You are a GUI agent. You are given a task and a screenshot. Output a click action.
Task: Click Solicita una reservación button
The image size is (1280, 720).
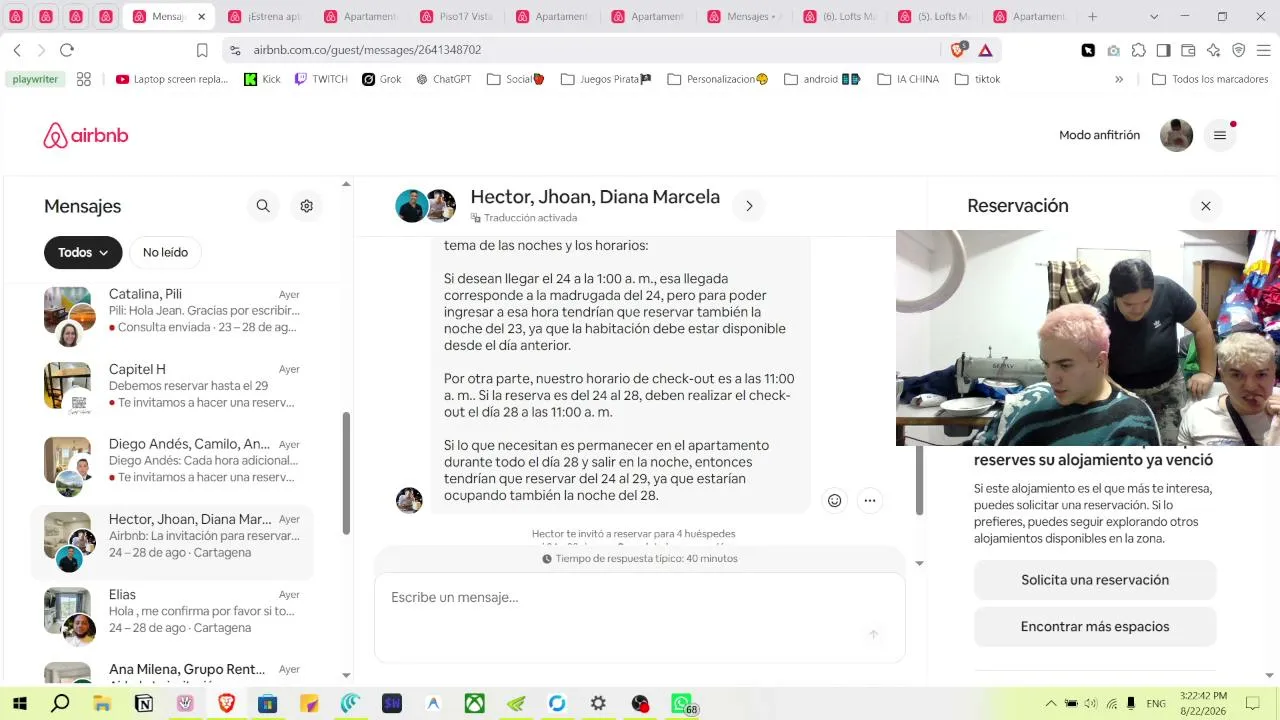(1095, 580)
